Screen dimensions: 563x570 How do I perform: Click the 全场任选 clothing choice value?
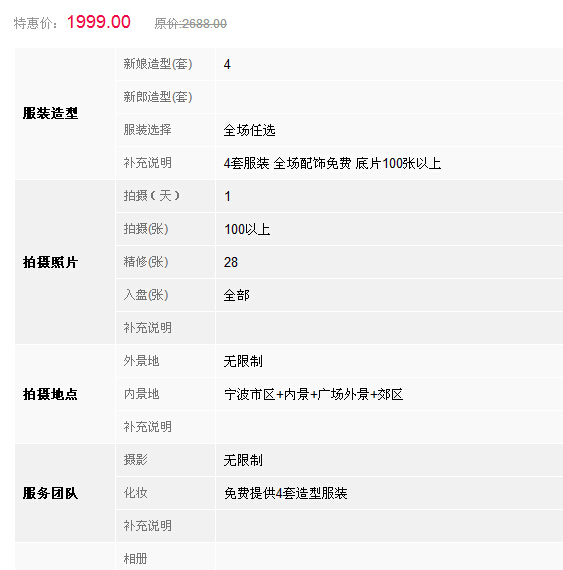click(249, 130)
